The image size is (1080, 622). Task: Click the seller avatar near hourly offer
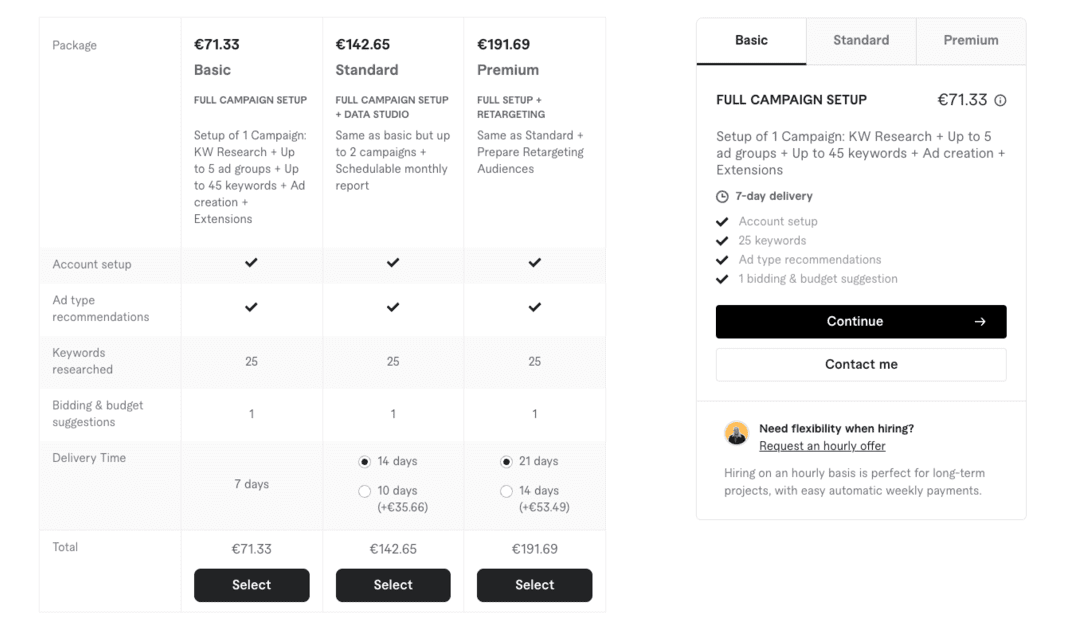click(x=737, y=434)
